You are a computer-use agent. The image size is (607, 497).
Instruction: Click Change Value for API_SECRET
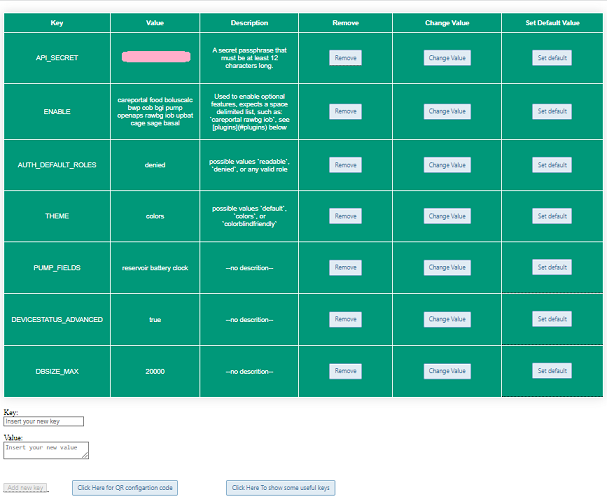pos(447,58)
